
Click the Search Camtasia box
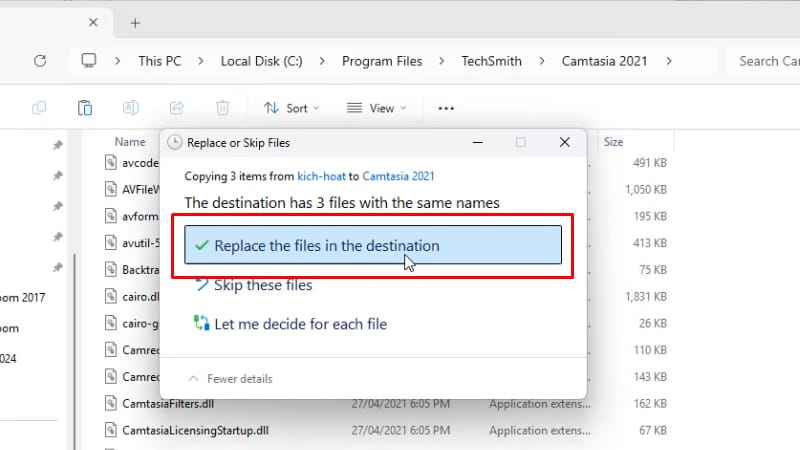(x=763, y=61)
